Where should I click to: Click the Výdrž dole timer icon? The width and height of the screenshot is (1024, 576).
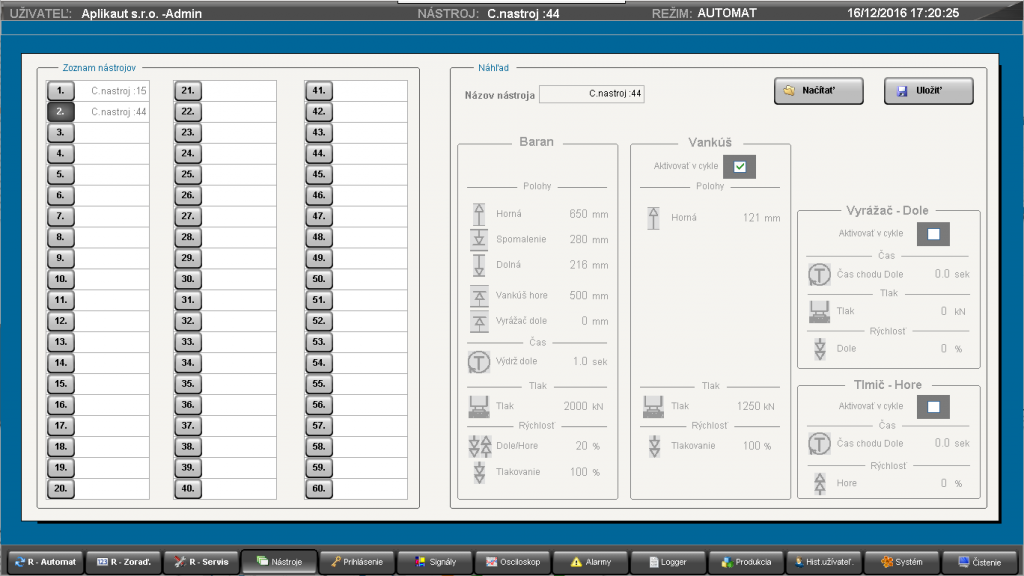coord(479,362)
